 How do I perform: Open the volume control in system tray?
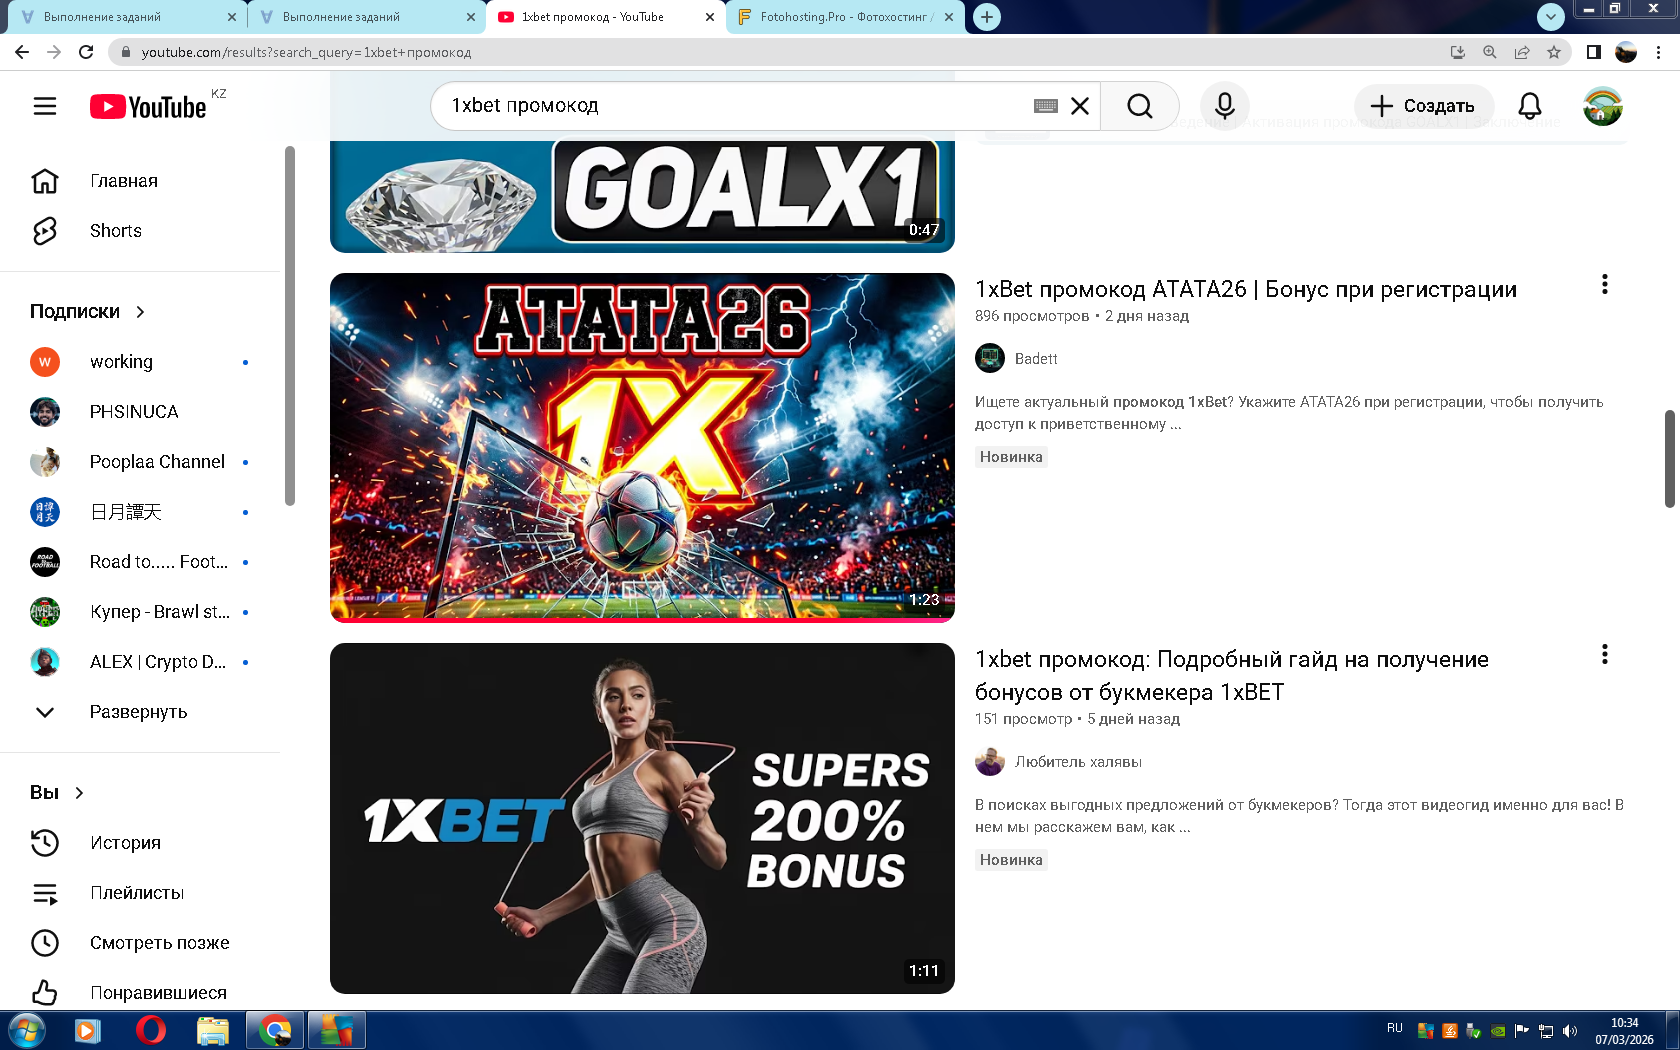(1570, 1031)
